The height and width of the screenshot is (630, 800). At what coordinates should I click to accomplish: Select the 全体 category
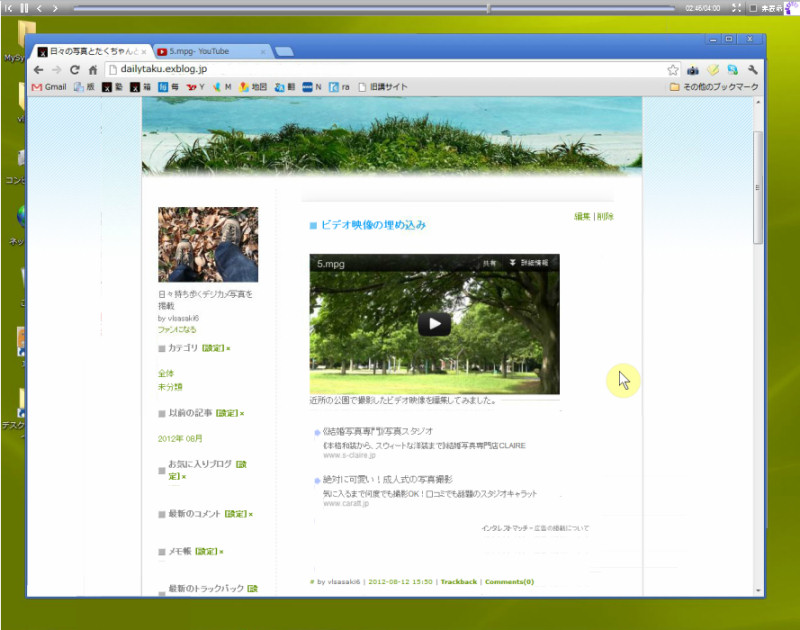[x=166, y=373]
